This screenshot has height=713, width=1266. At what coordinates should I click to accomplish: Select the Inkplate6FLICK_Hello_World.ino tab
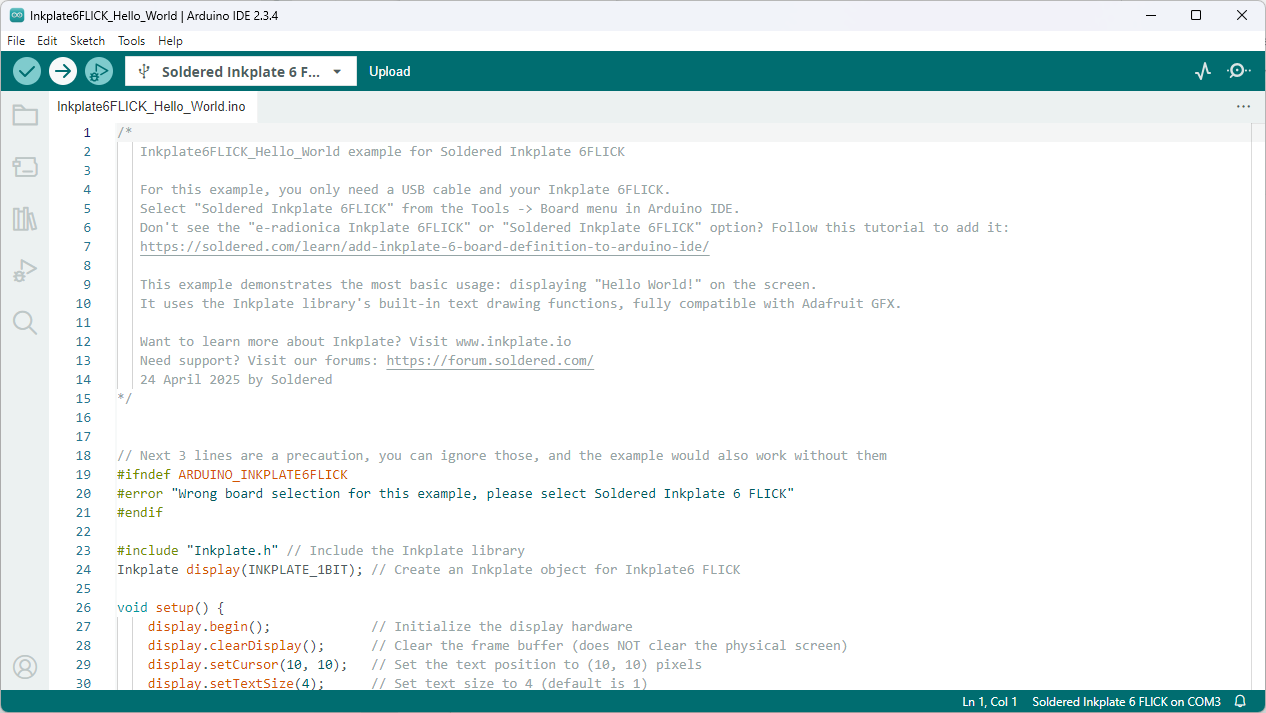pyautogui.click(x=151, y=106)
